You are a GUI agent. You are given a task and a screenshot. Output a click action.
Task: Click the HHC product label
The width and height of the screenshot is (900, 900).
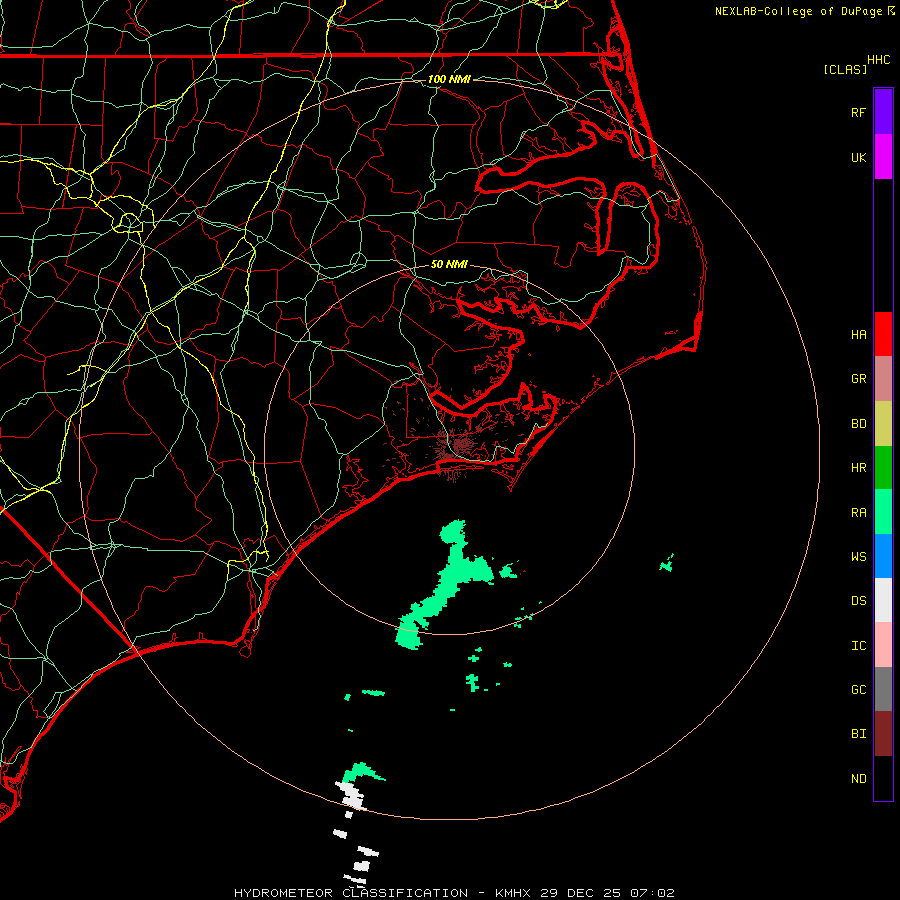tap(879, 60)
